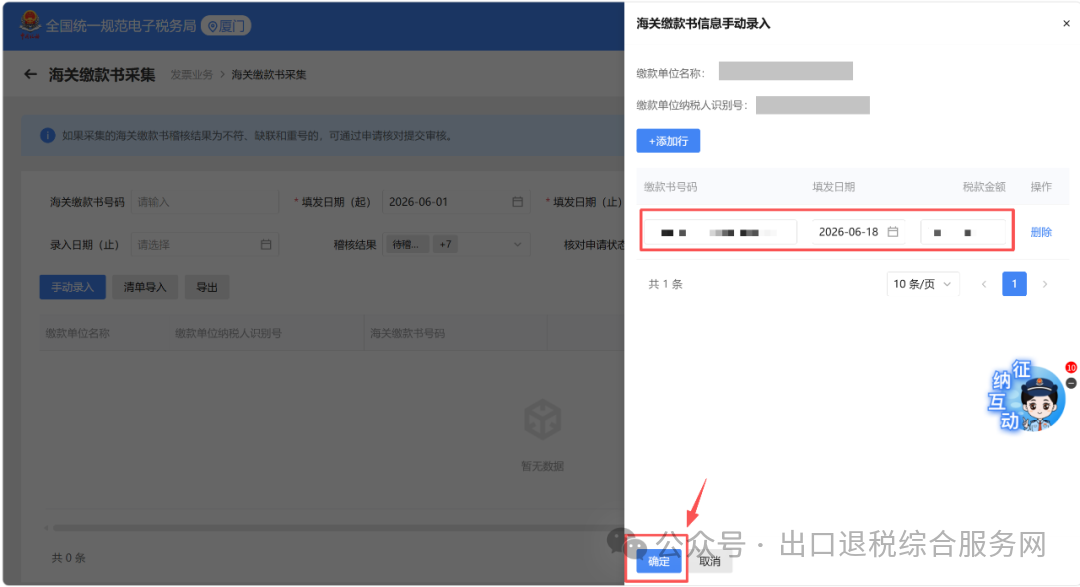Close the 海关缴款书信息手动录入 panel
Image resolution: width=1080 pixels, height=587 pixels.
tap(1066, 23)
